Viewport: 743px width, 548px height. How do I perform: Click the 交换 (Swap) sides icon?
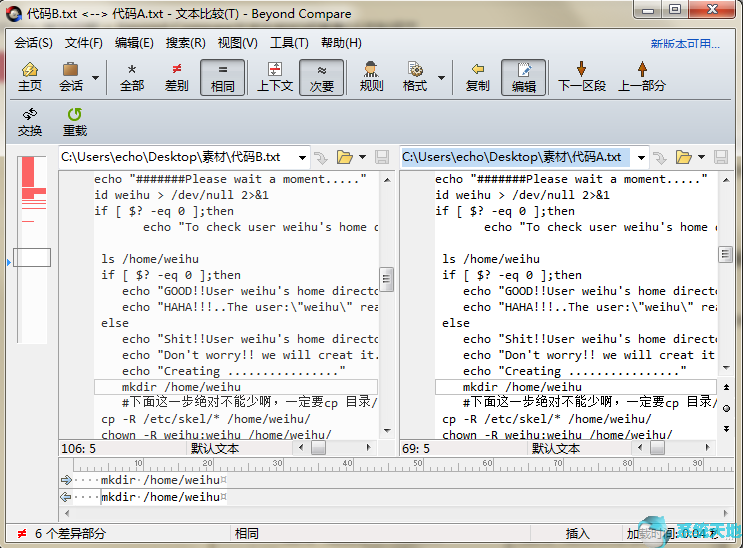click(x=30, y=122)
